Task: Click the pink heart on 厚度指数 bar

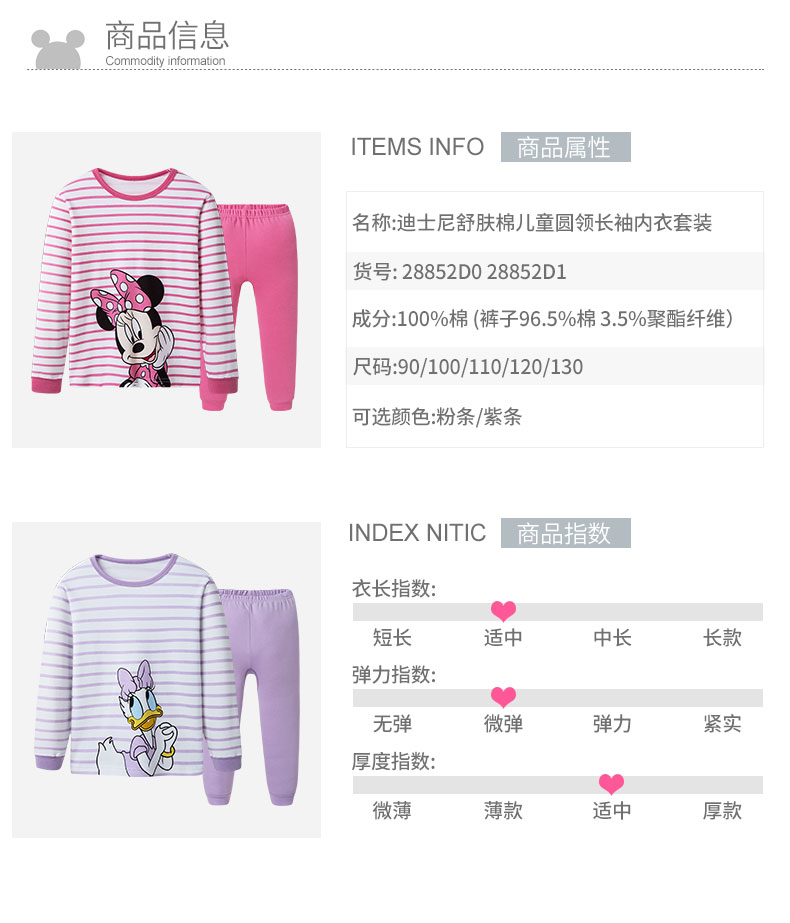Action: (611, 783)
